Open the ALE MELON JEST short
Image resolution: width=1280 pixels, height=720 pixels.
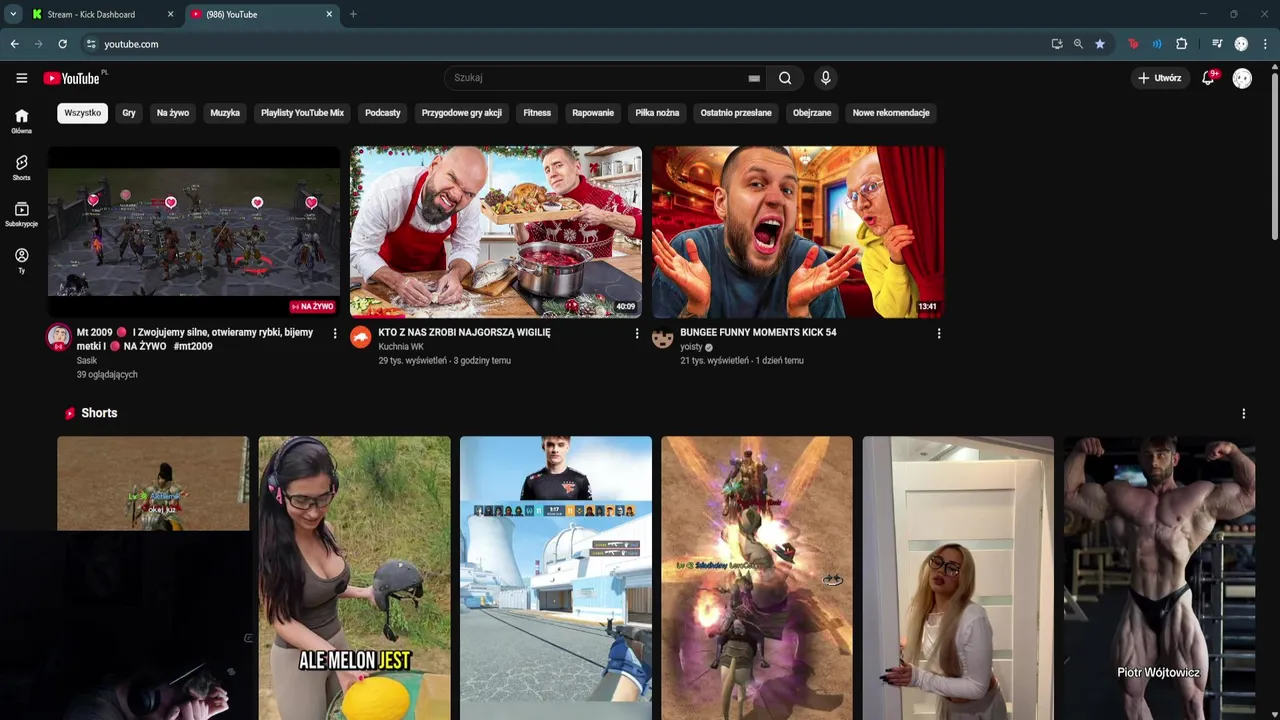[354, 578]
